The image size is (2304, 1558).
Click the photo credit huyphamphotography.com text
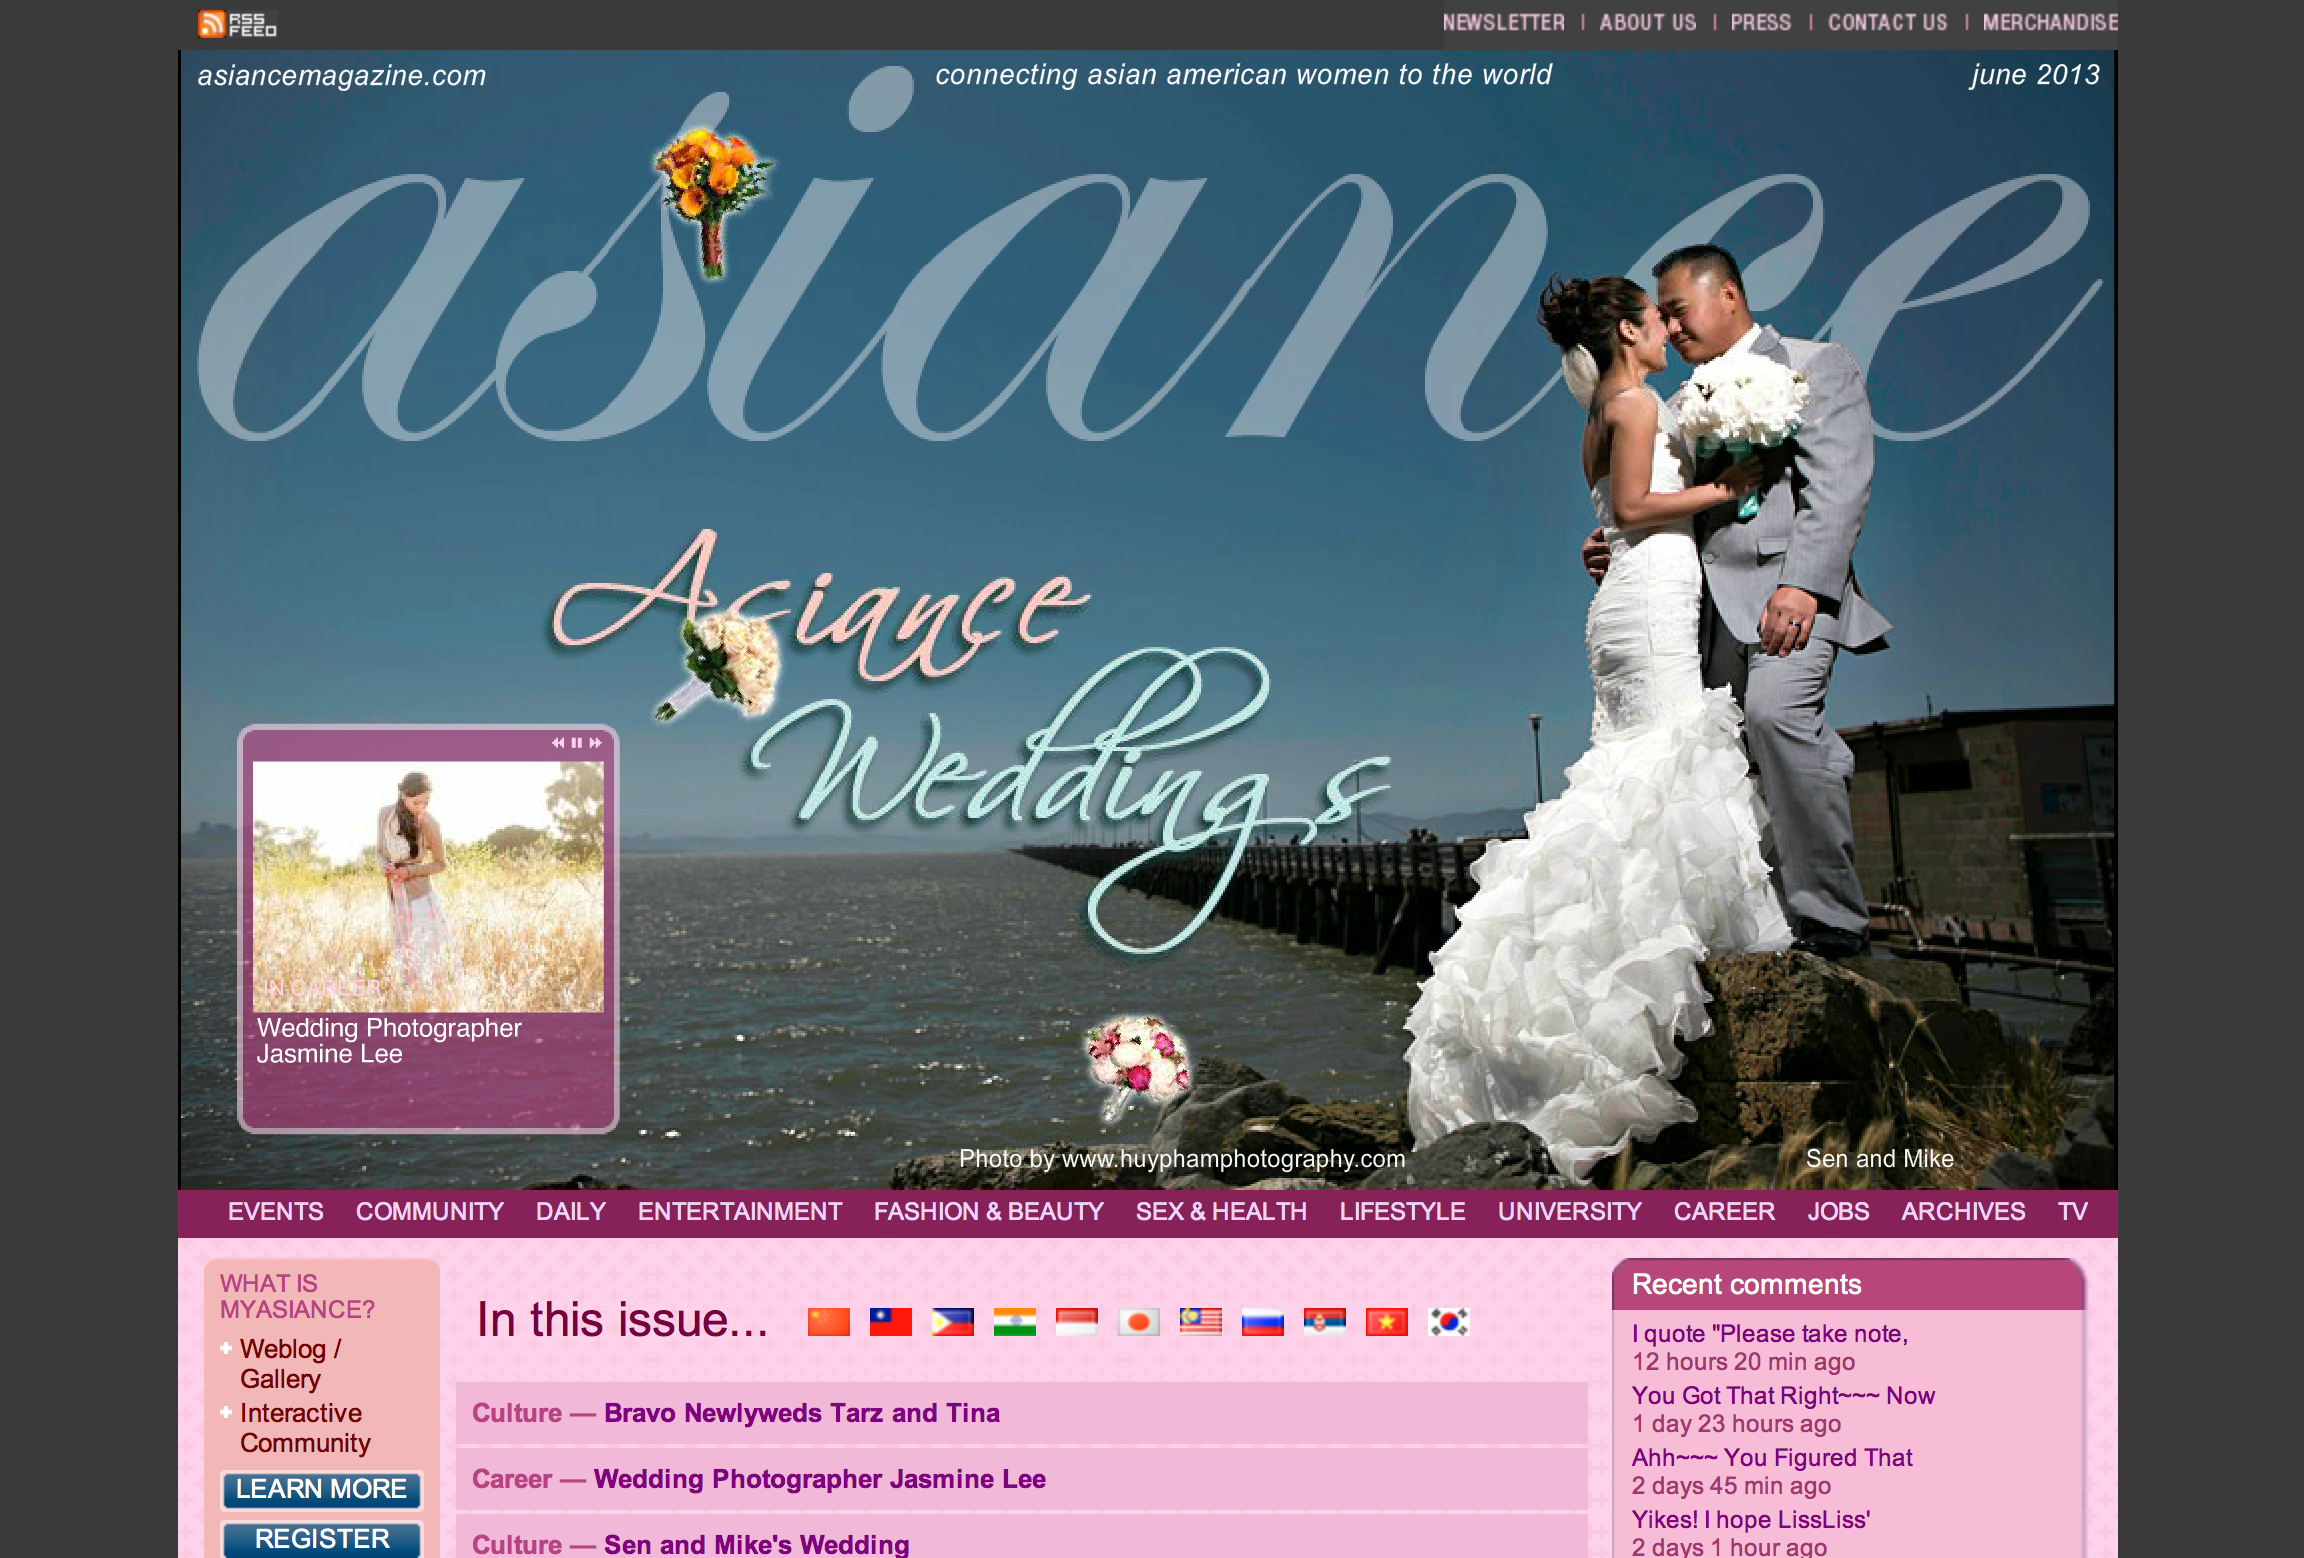[x=1182, y=1158]
